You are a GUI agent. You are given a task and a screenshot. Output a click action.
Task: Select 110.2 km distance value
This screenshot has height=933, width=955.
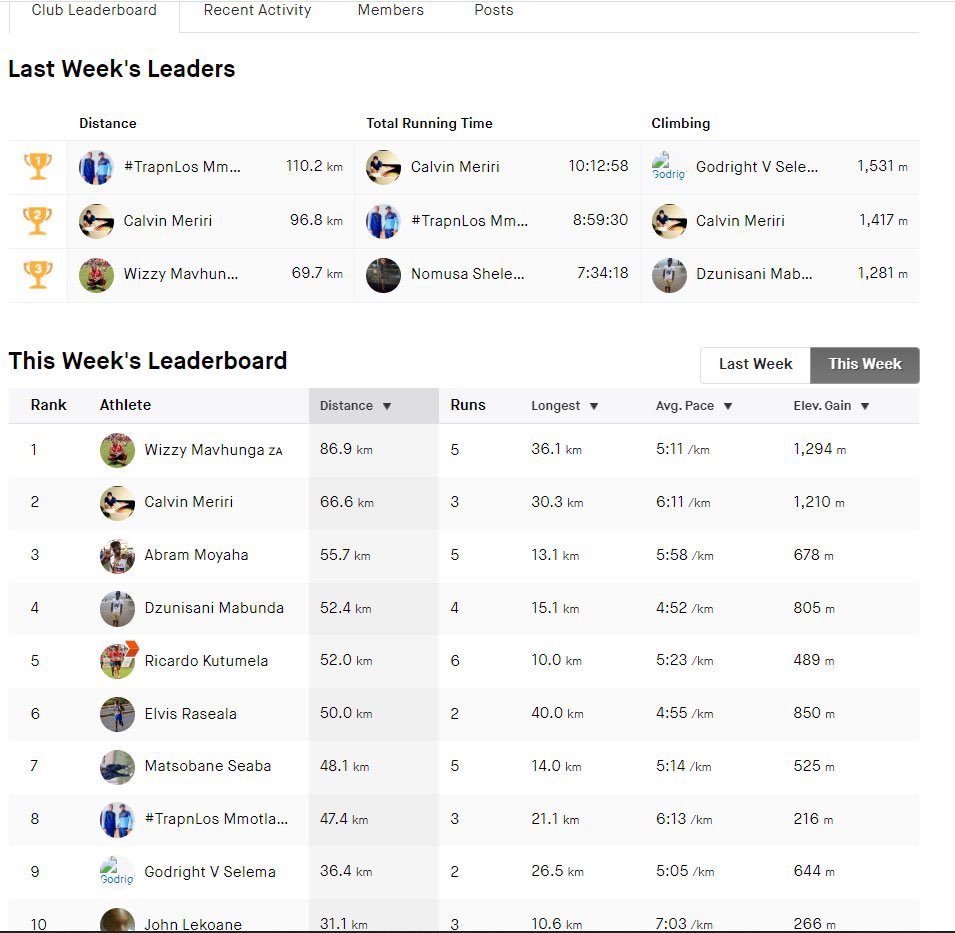(314, 166)
